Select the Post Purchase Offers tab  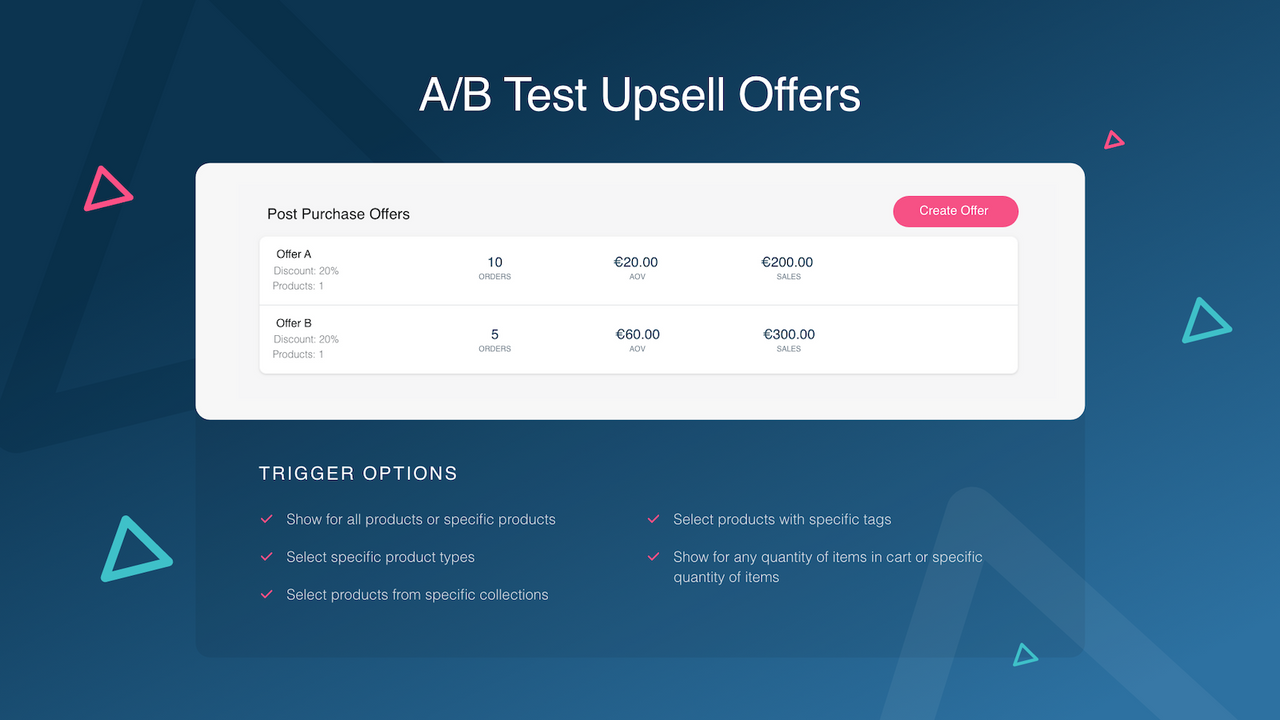338,214
